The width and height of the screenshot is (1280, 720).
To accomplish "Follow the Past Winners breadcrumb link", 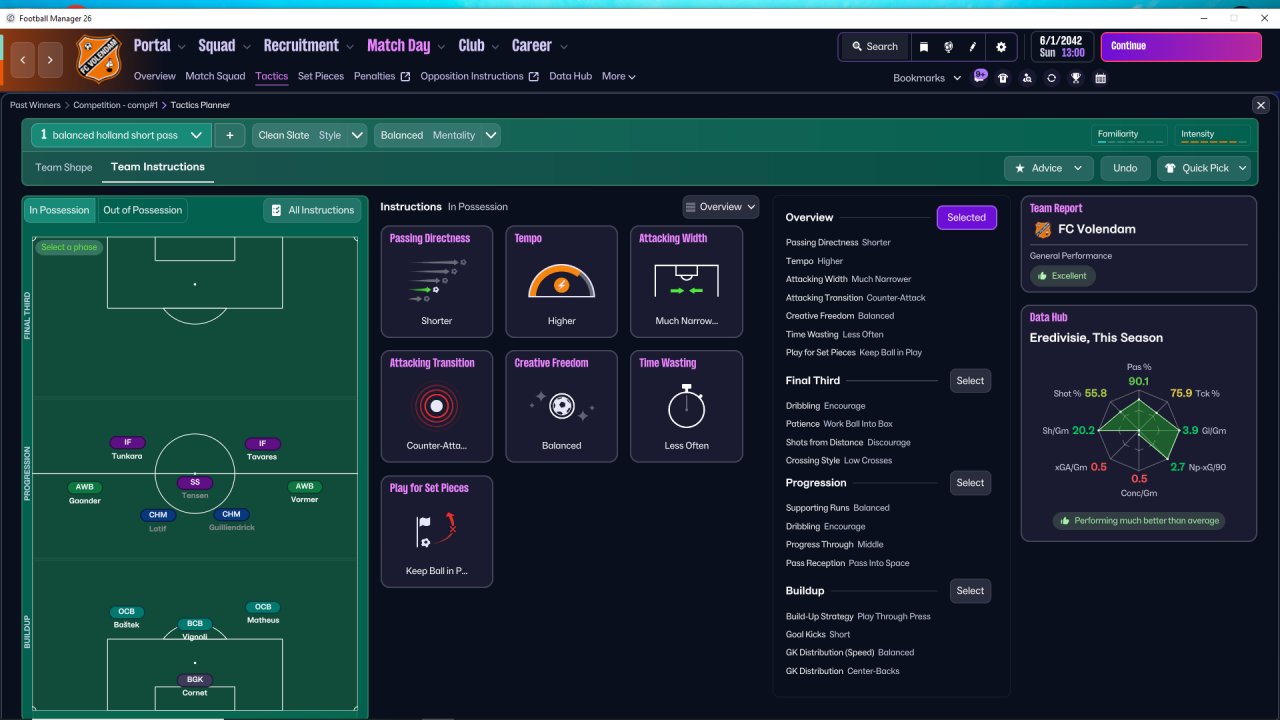I will pyautogui.click(x=35, y=105).
